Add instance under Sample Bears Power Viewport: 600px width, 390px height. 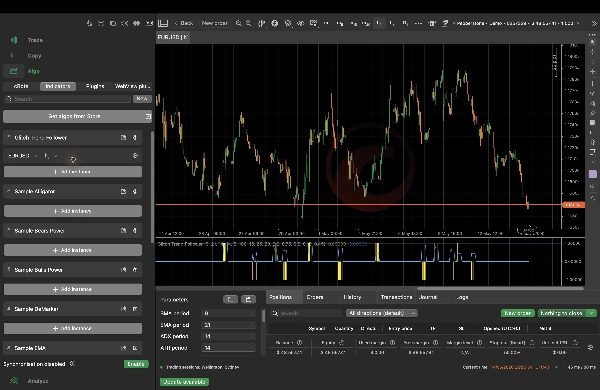click(73, 250)
